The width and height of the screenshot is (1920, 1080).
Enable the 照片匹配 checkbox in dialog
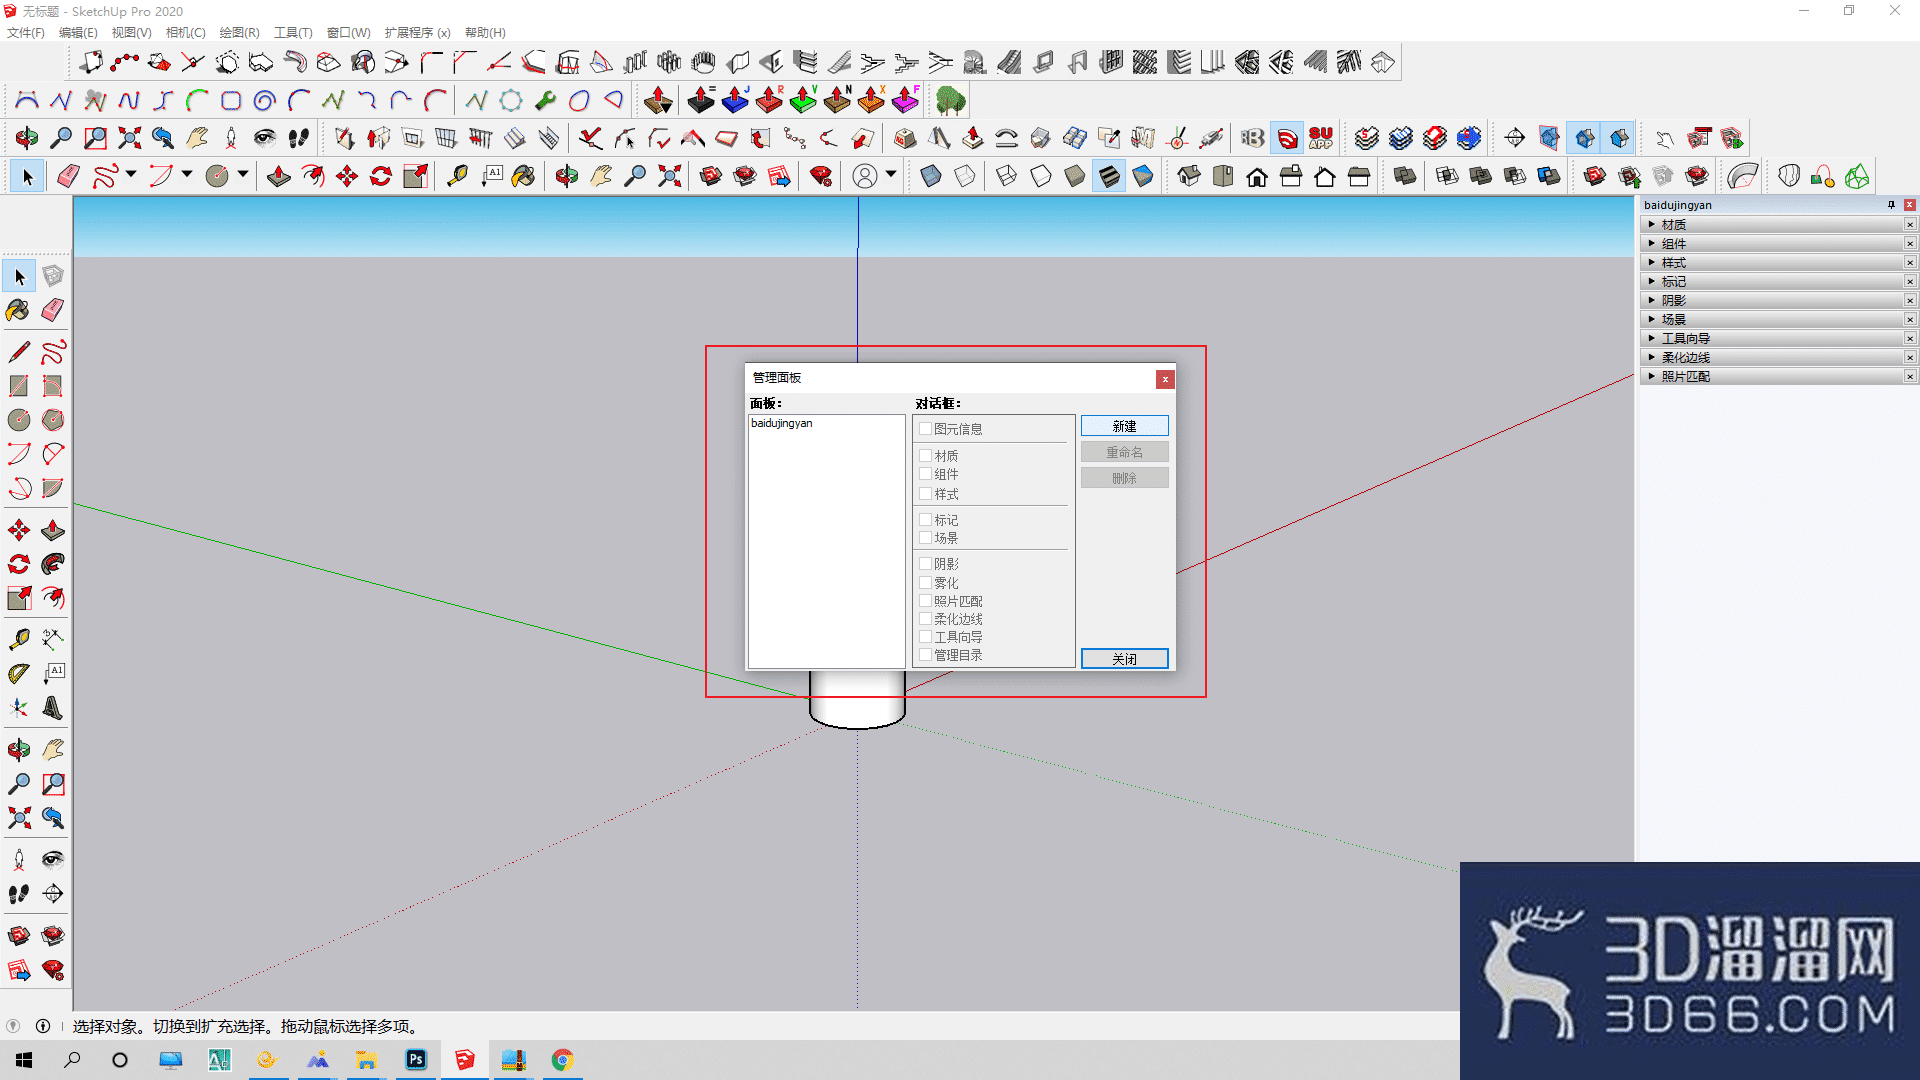925,600
